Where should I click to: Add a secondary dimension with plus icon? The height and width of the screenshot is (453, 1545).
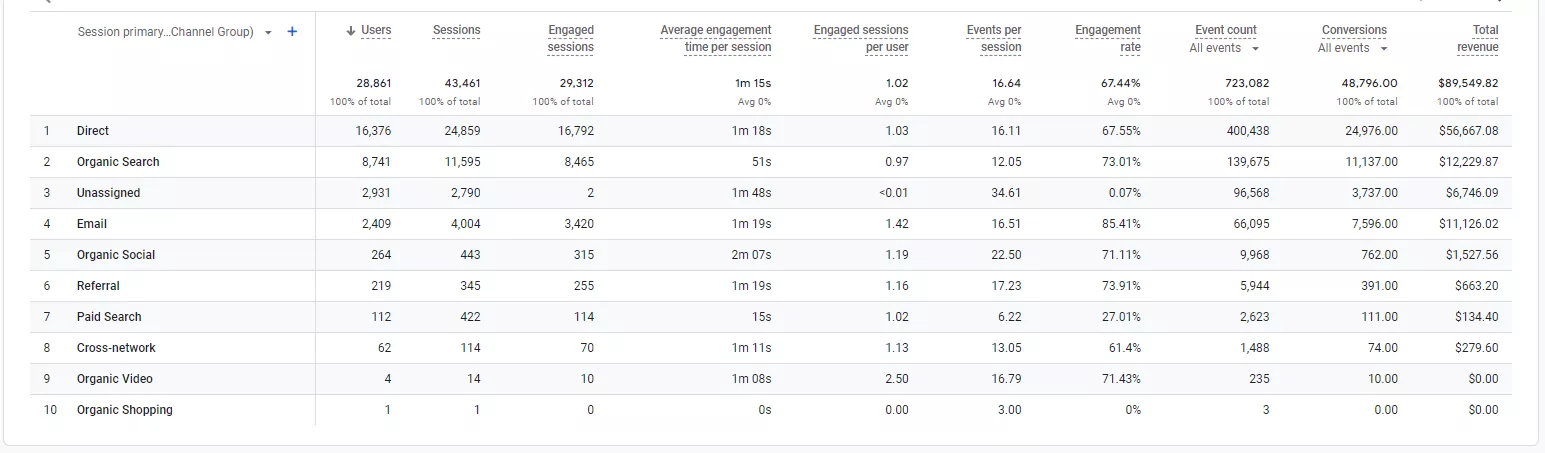tap(292, 32)
